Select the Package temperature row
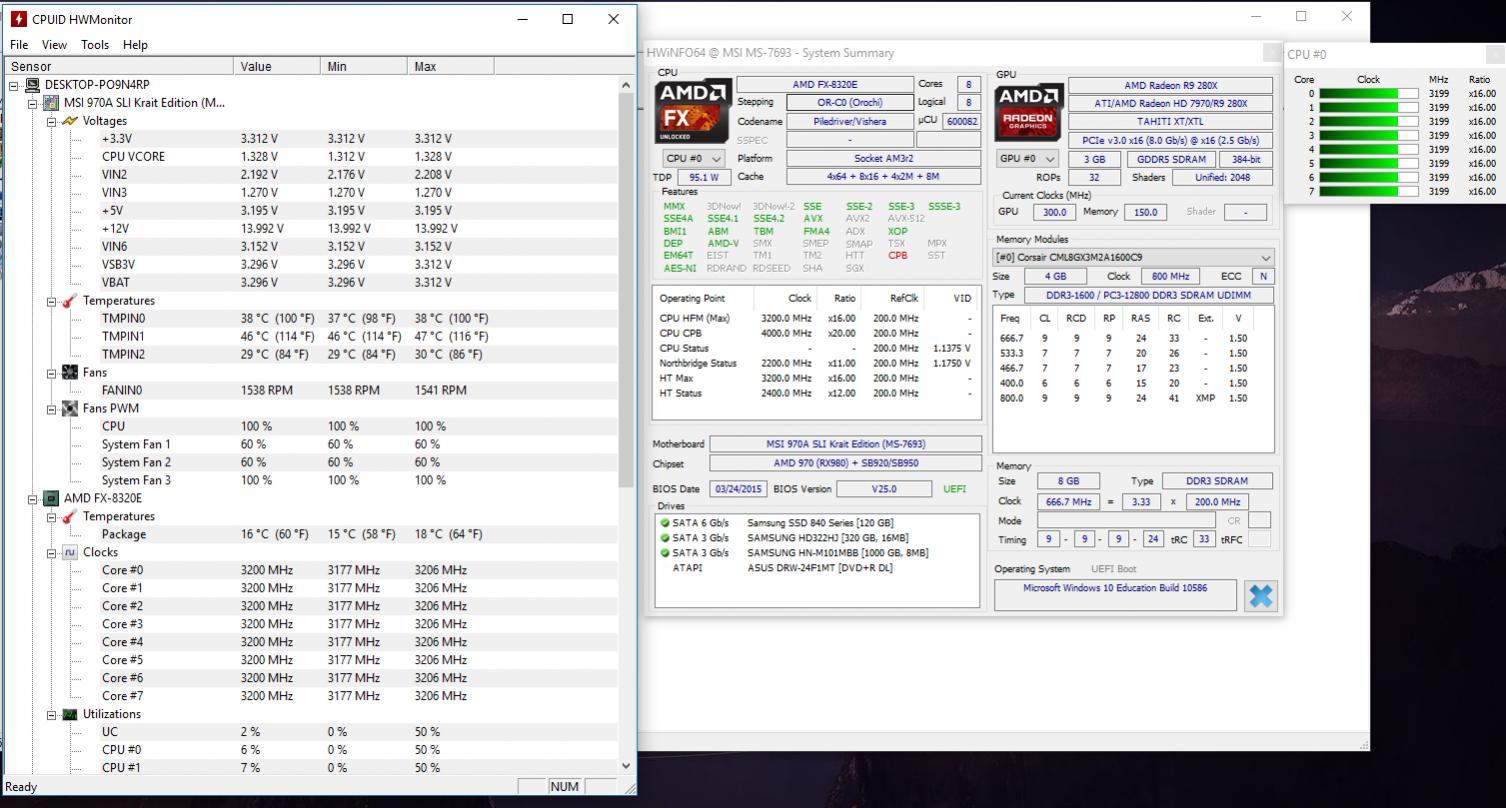This screenshot has height=808, width=1506. coord(310,535)
